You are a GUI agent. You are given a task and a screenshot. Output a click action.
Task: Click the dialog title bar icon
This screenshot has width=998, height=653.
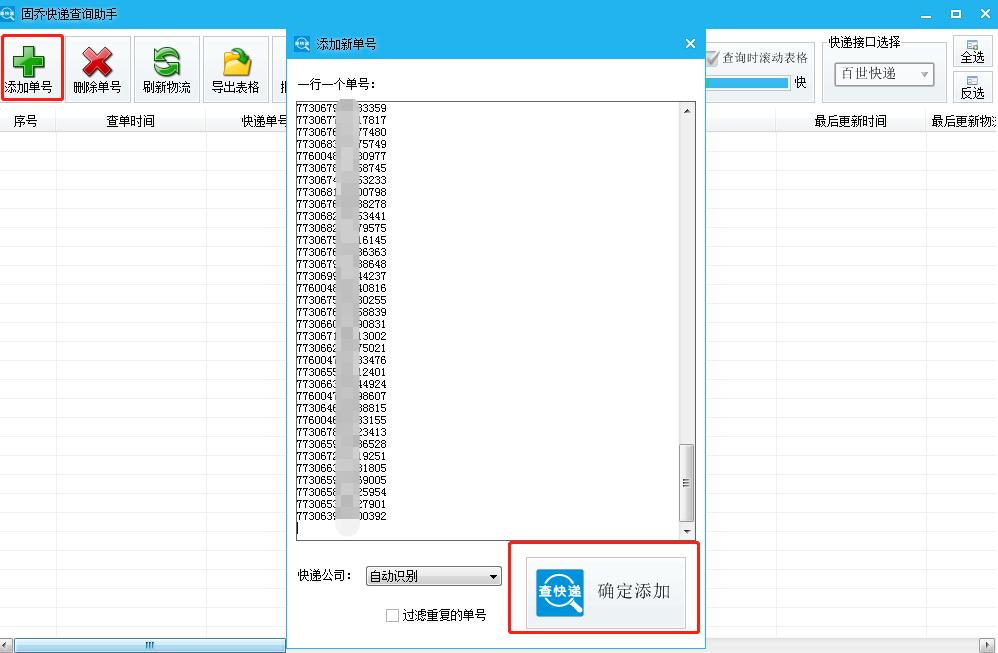(301, 43)
